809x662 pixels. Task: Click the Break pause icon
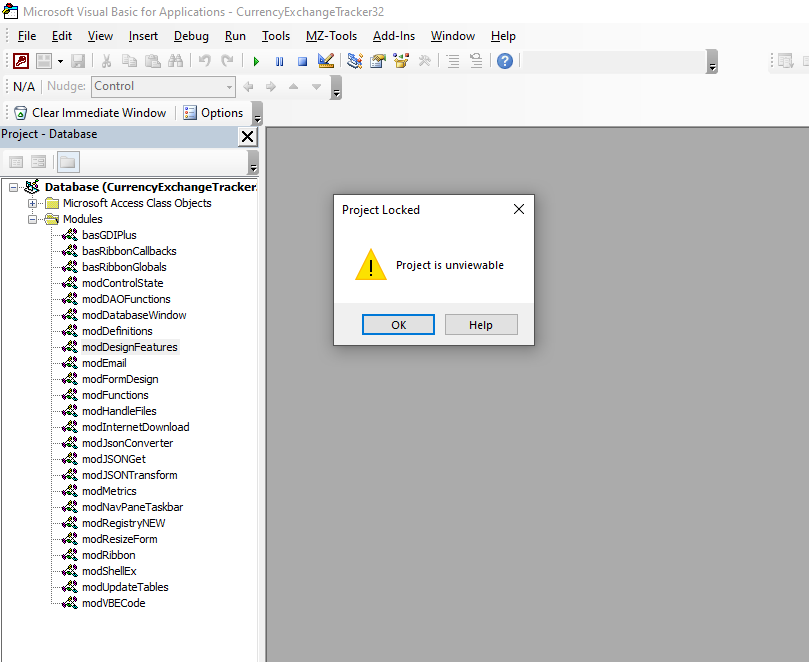[x=280, y=61]
